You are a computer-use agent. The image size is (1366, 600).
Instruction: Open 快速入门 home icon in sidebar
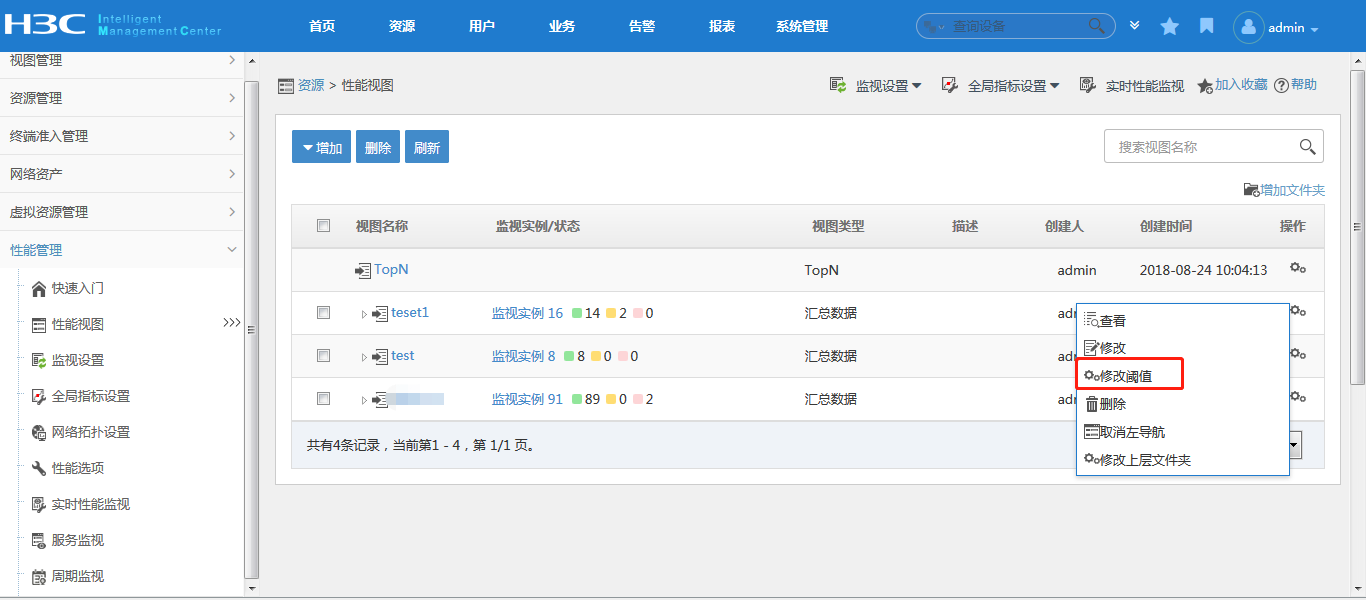pos(39,289)
